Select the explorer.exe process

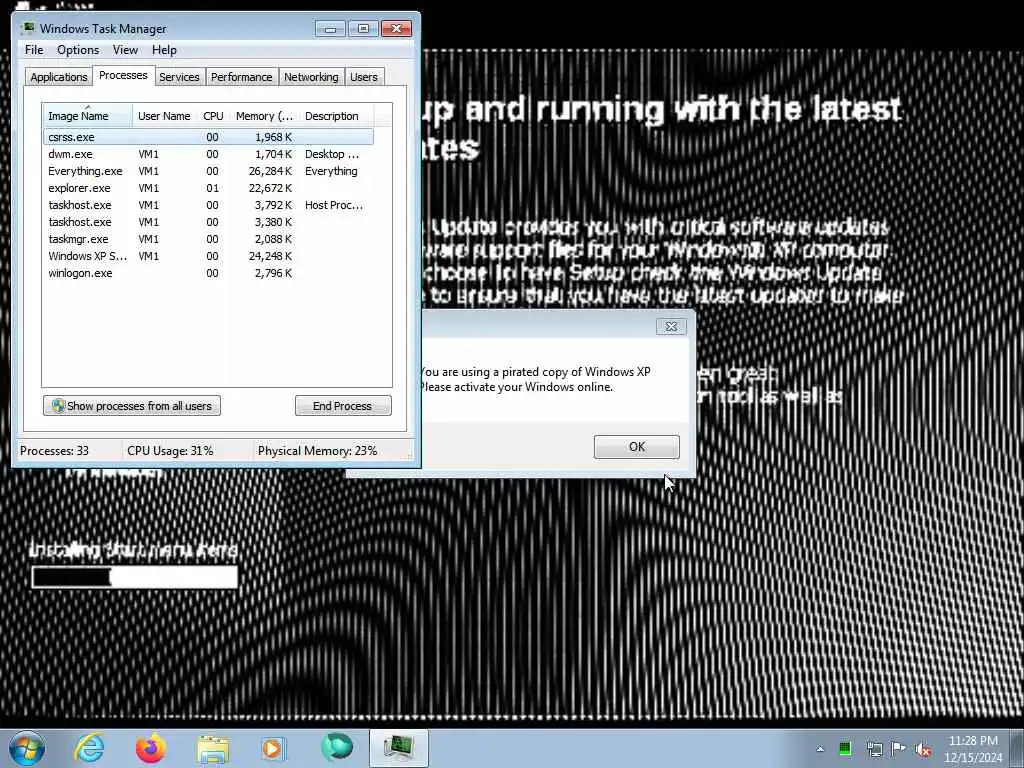(208, 188)
